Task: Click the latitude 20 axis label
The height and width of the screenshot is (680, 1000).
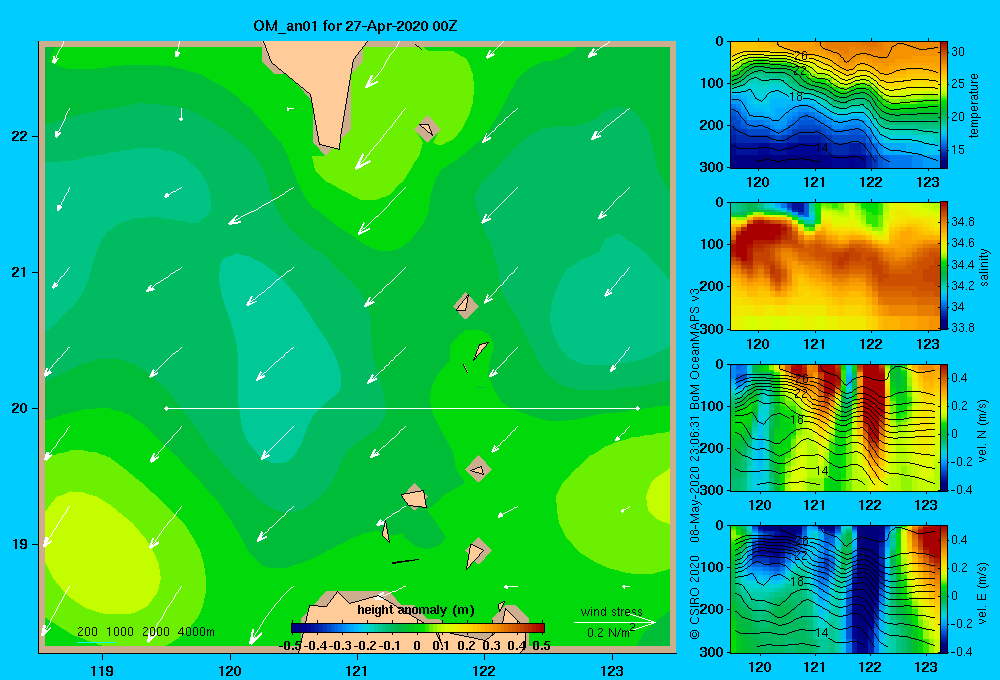Action: click(20, 408)
